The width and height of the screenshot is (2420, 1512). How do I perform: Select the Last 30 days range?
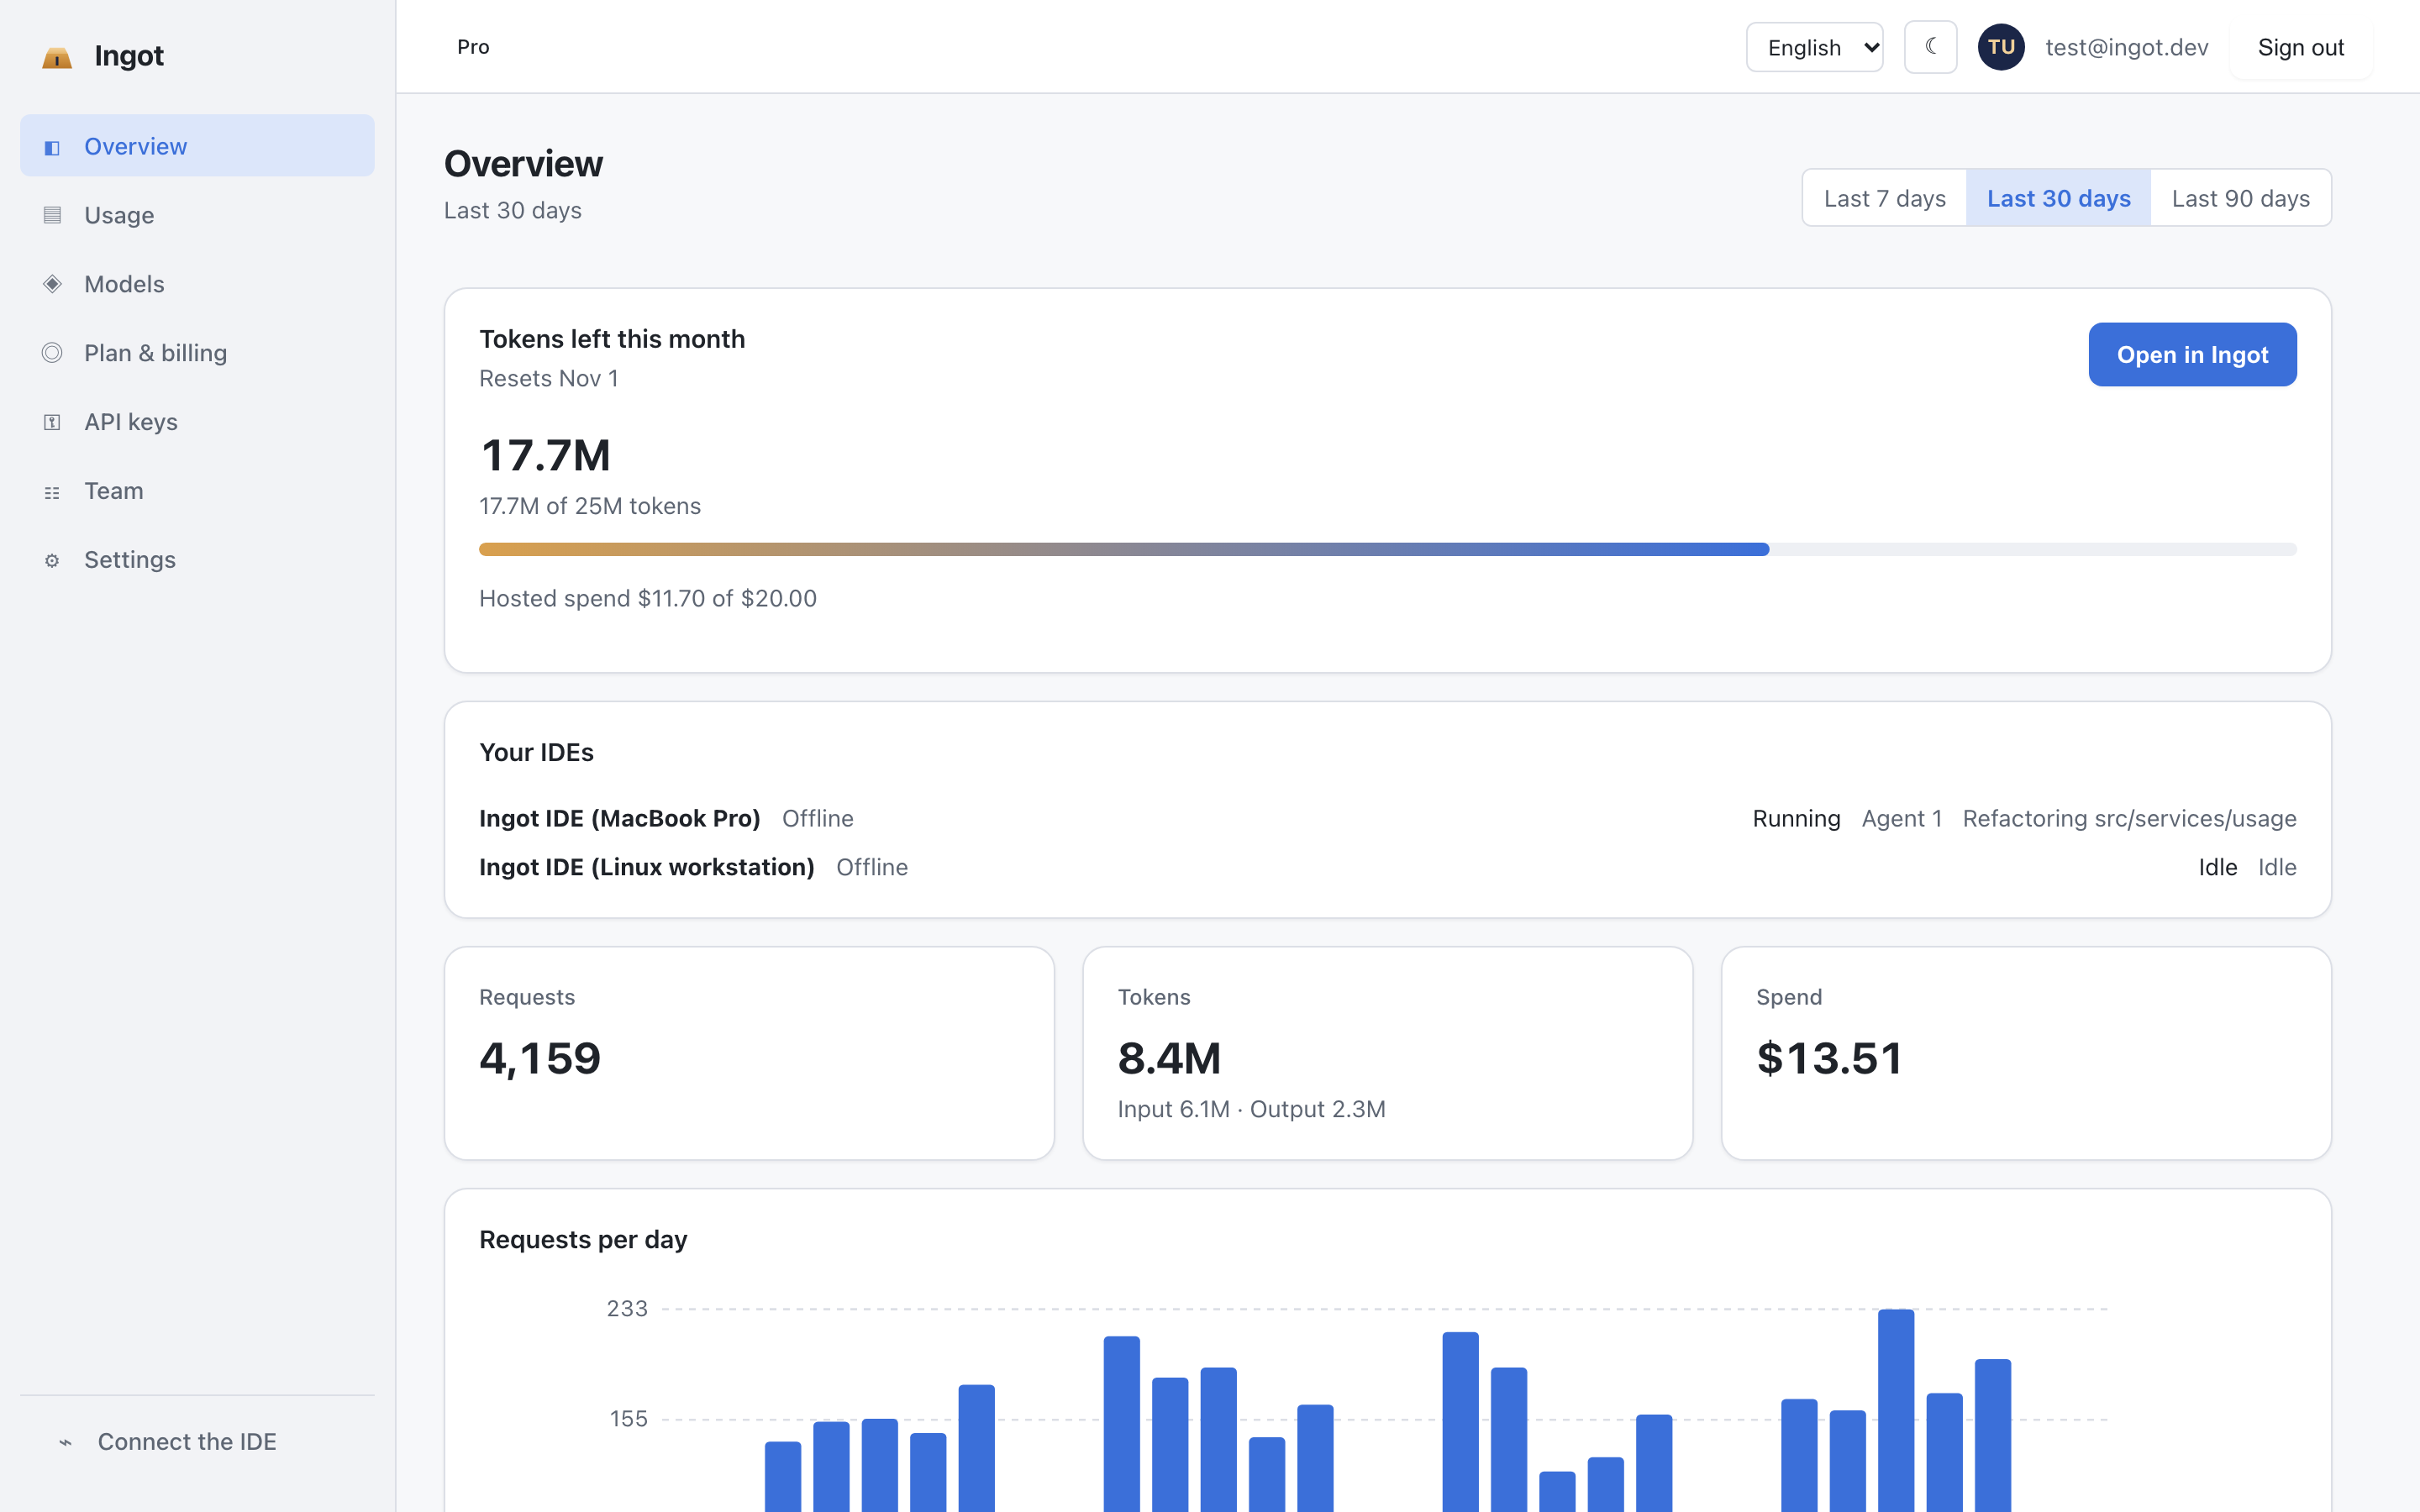2058,198
